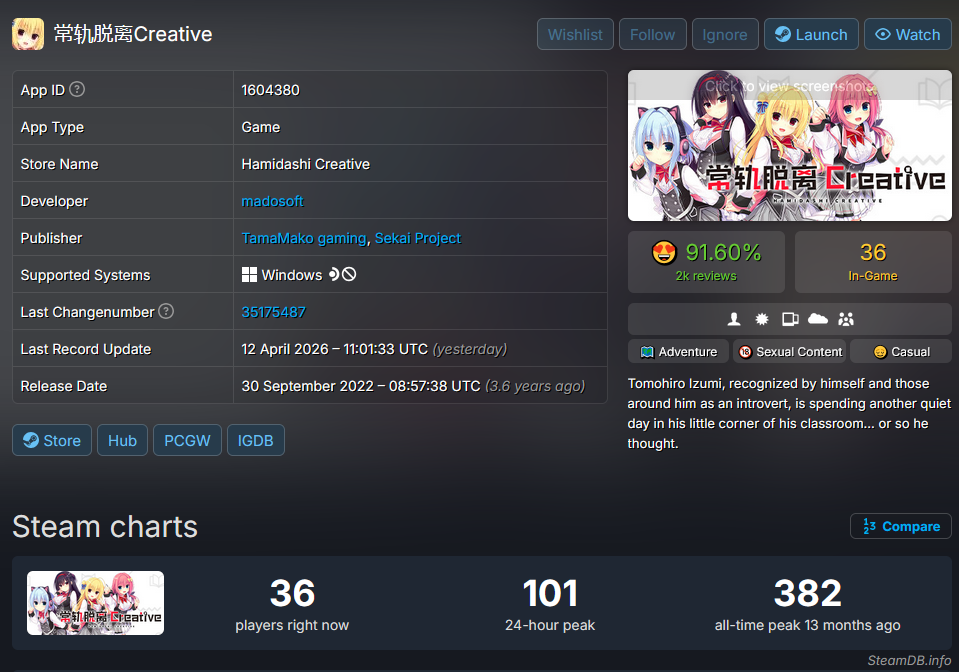
Task: Open the IGDB link button
Action: tap(256, 440)
